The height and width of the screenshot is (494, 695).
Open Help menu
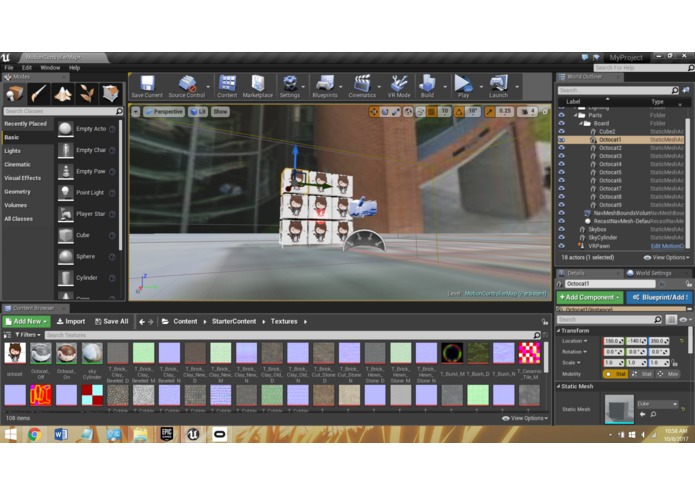[x=74, y=68]
